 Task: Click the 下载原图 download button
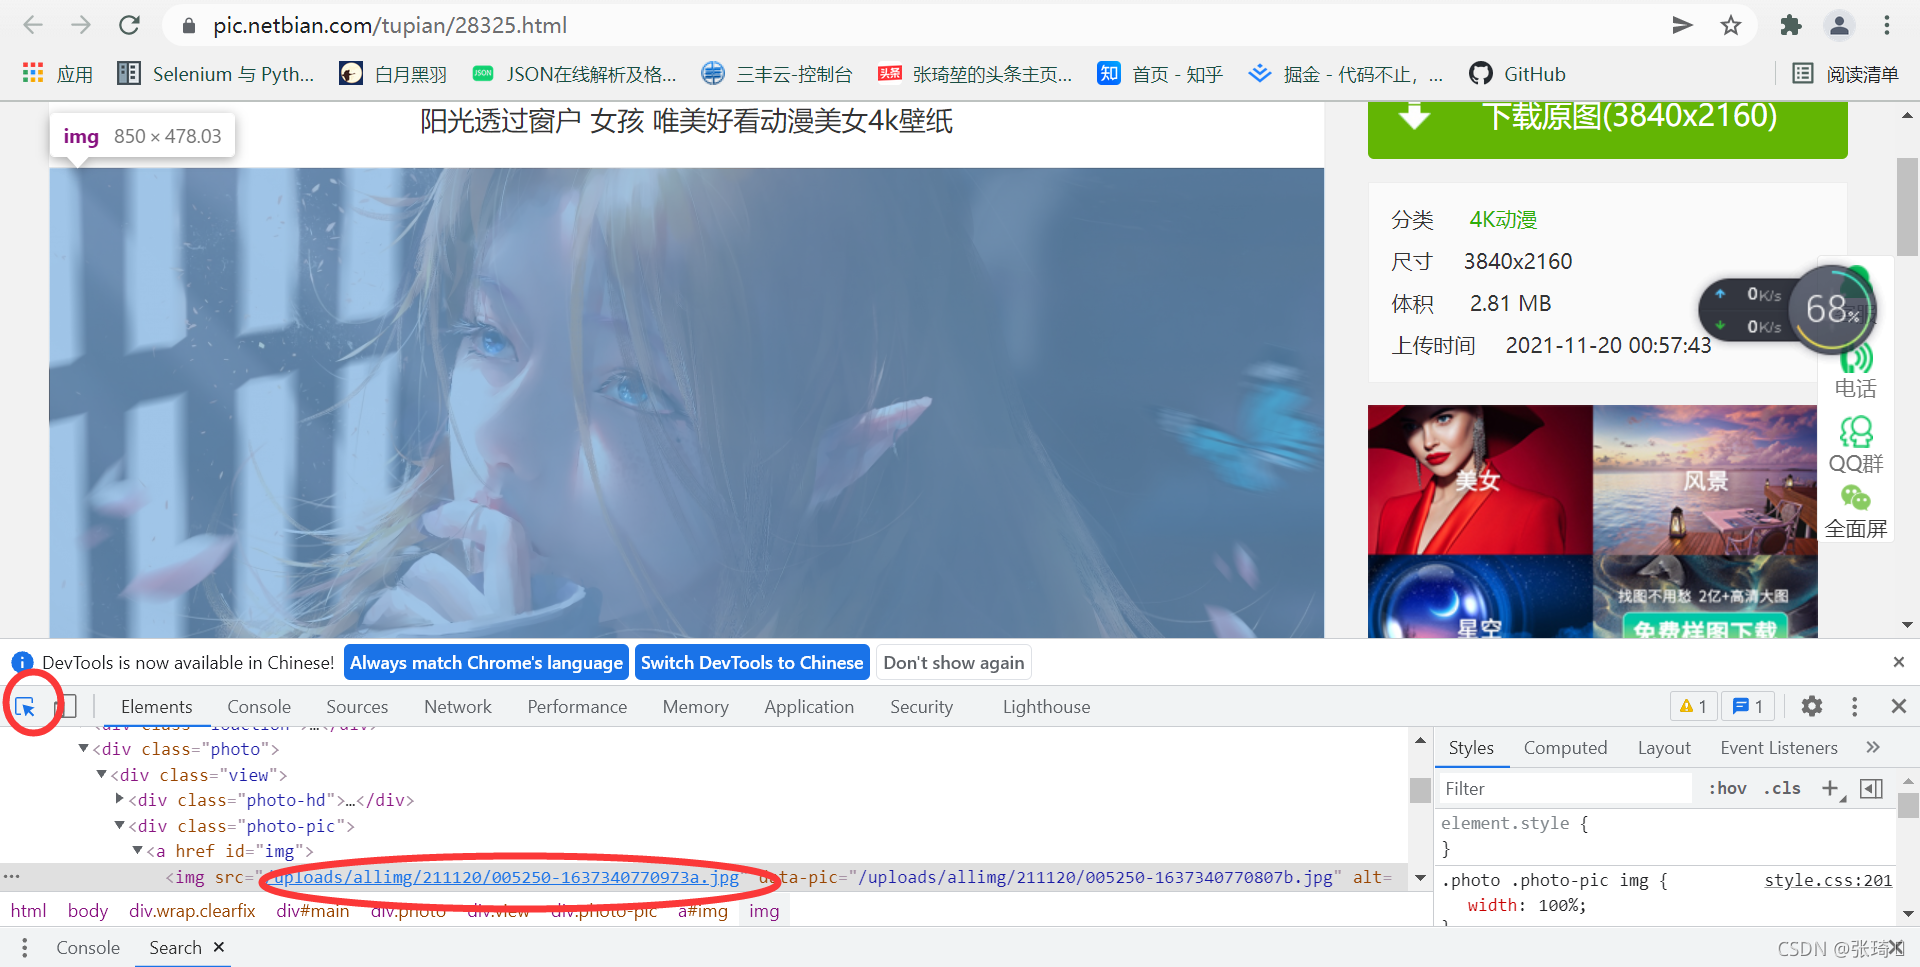click(1607, 128)
